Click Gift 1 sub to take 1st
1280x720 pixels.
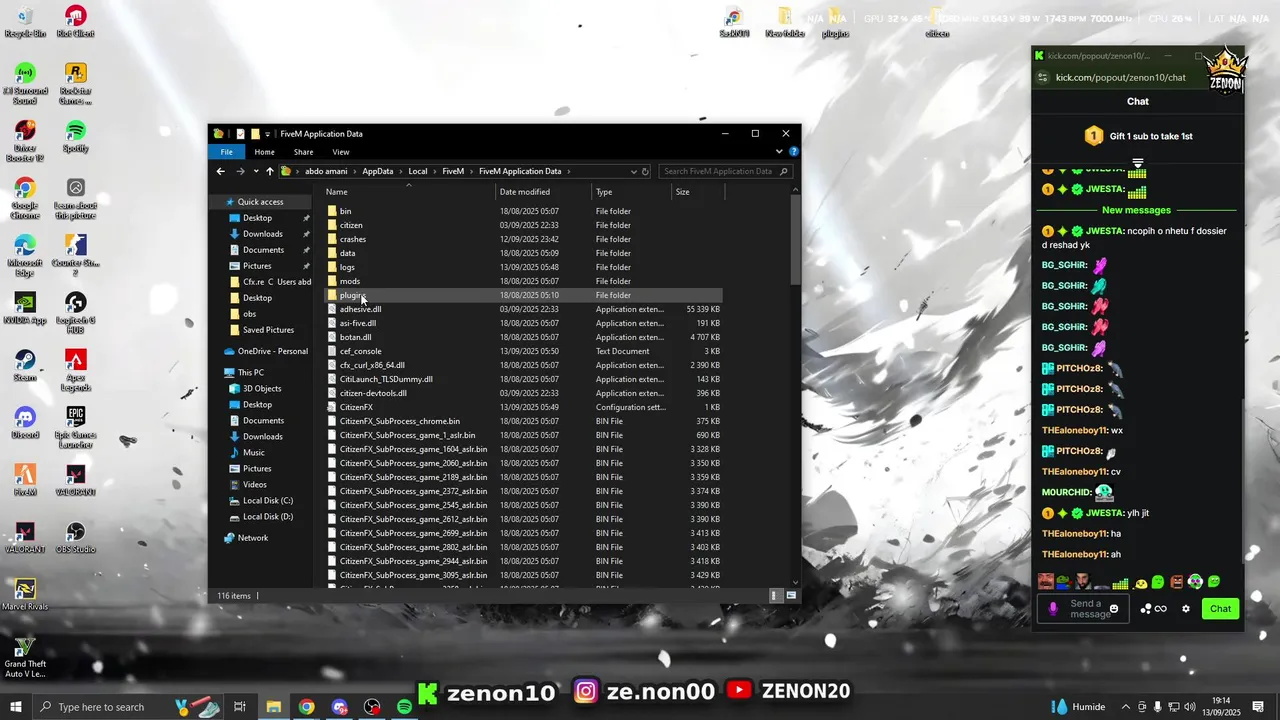[x=1138, y=136]
